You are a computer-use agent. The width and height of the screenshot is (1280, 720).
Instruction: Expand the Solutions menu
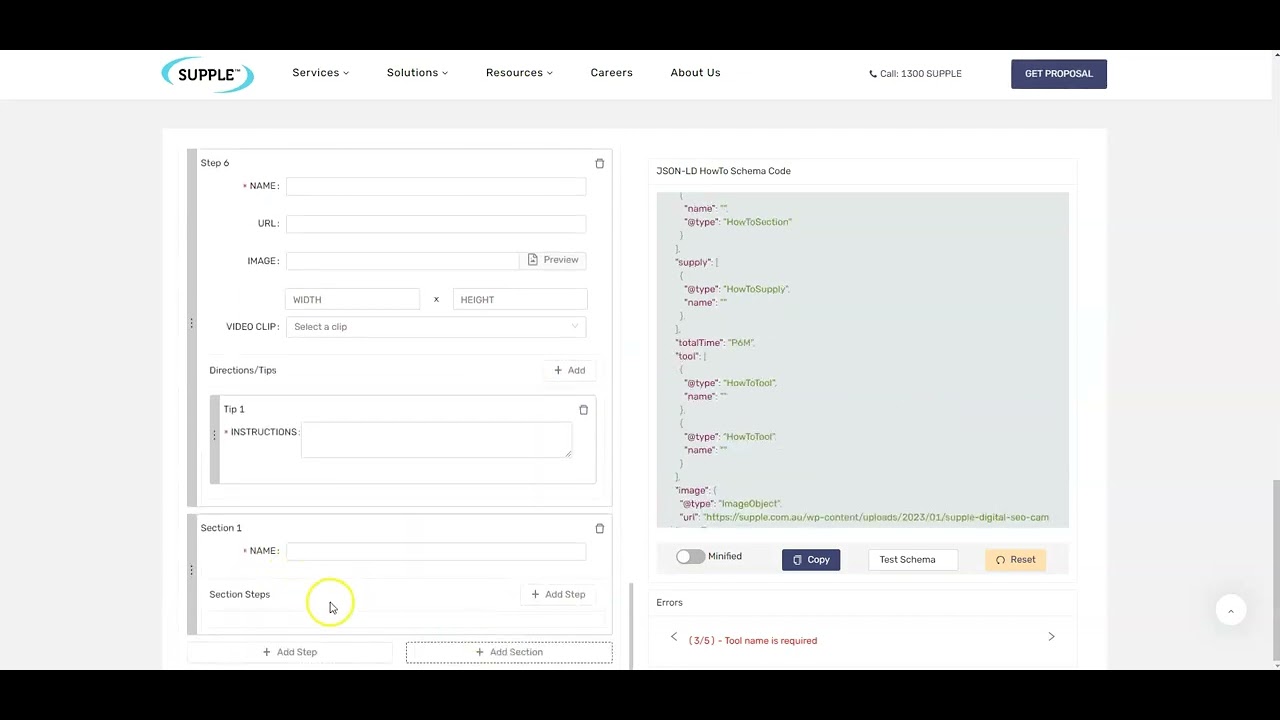click(417, 73)
